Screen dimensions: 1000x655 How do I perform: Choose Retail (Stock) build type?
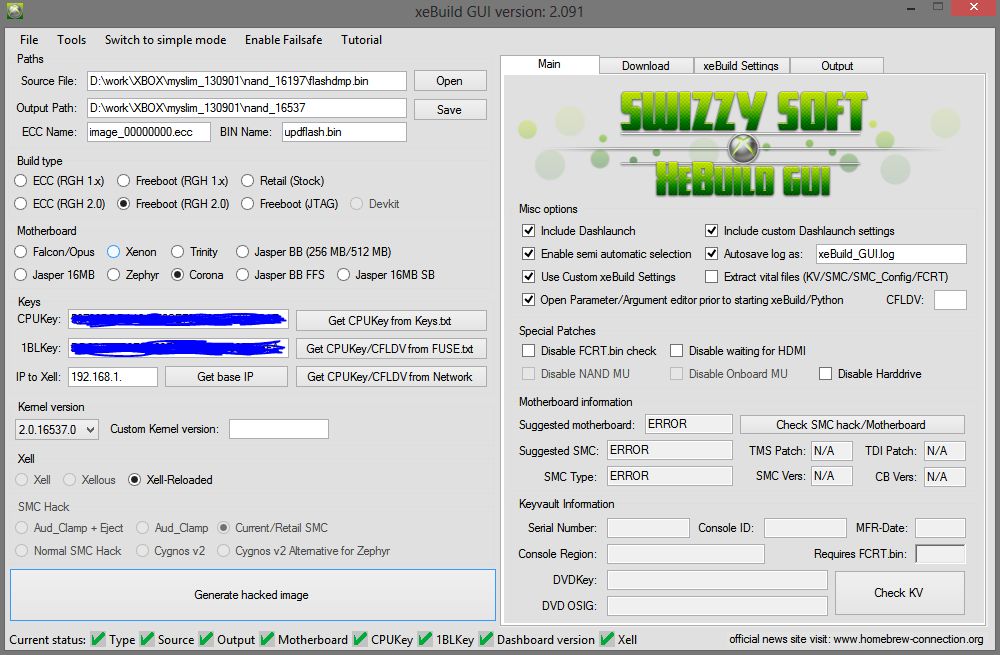point(248,181)
